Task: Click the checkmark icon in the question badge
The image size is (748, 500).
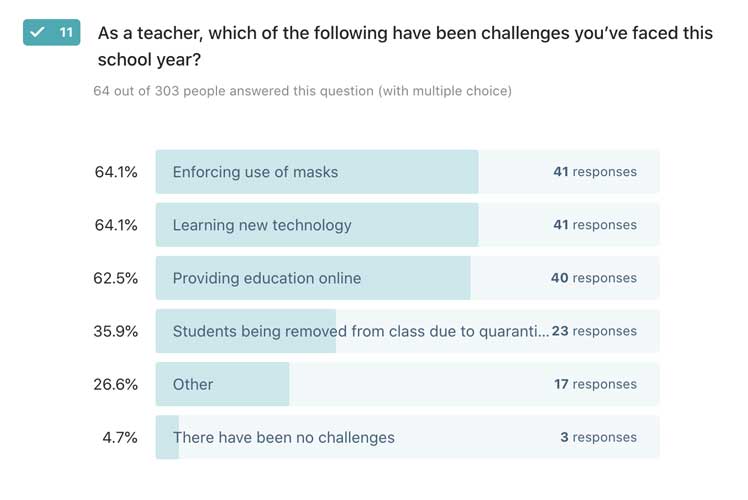Action: click(38, 33)
